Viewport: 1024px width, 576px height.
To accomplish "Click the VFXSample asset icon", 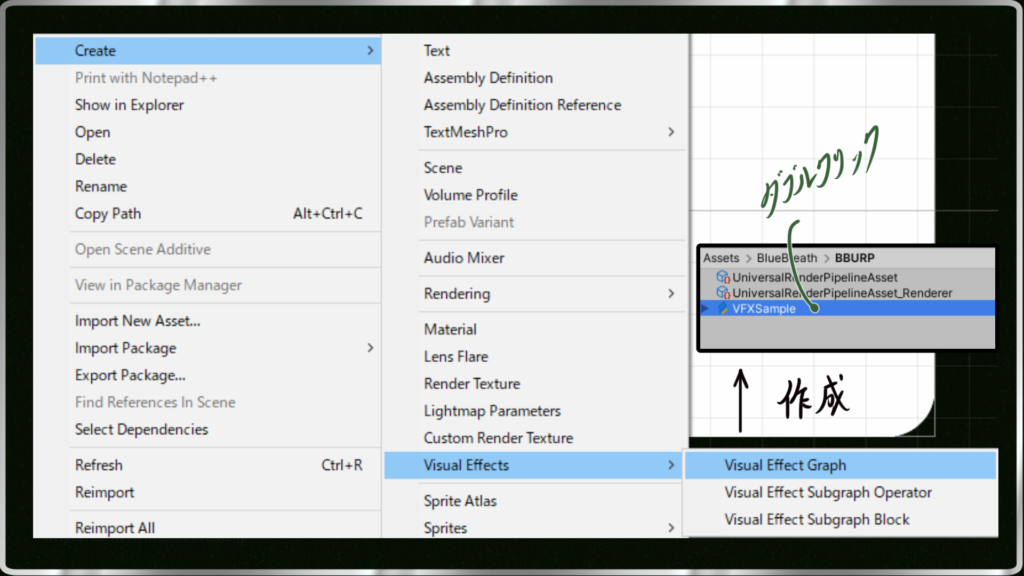I will pyautogui.click(x=724, y=309).
